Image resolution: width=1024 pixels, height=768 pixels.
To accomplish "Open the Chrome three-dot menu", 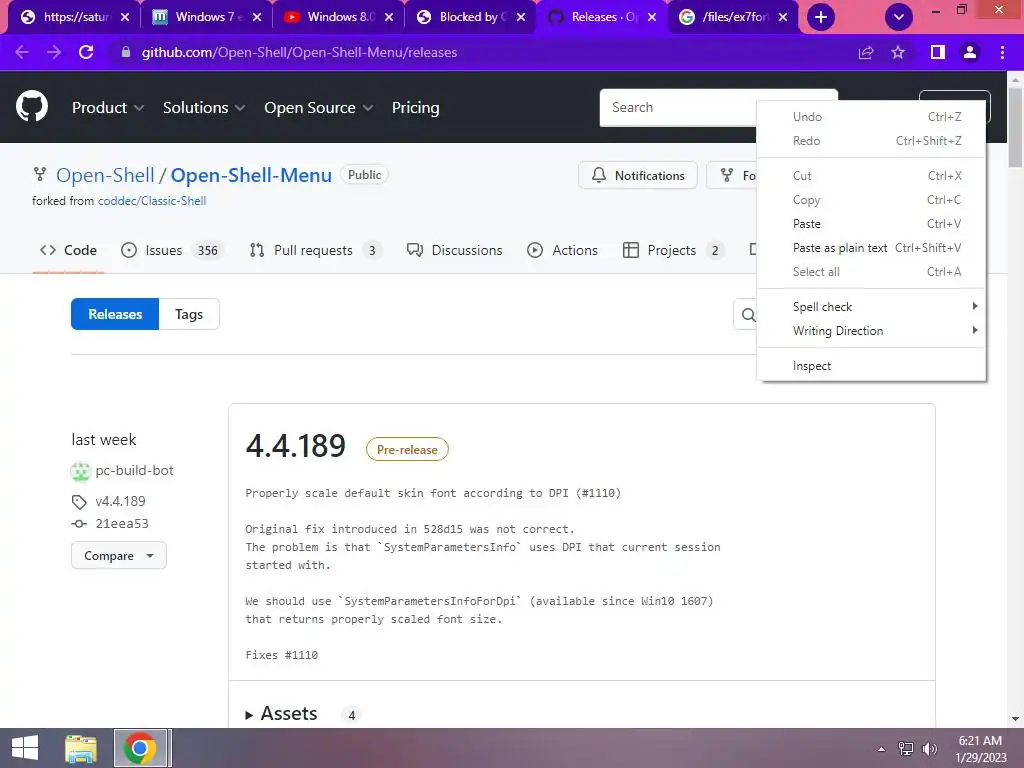I will tap(1002, 52).
